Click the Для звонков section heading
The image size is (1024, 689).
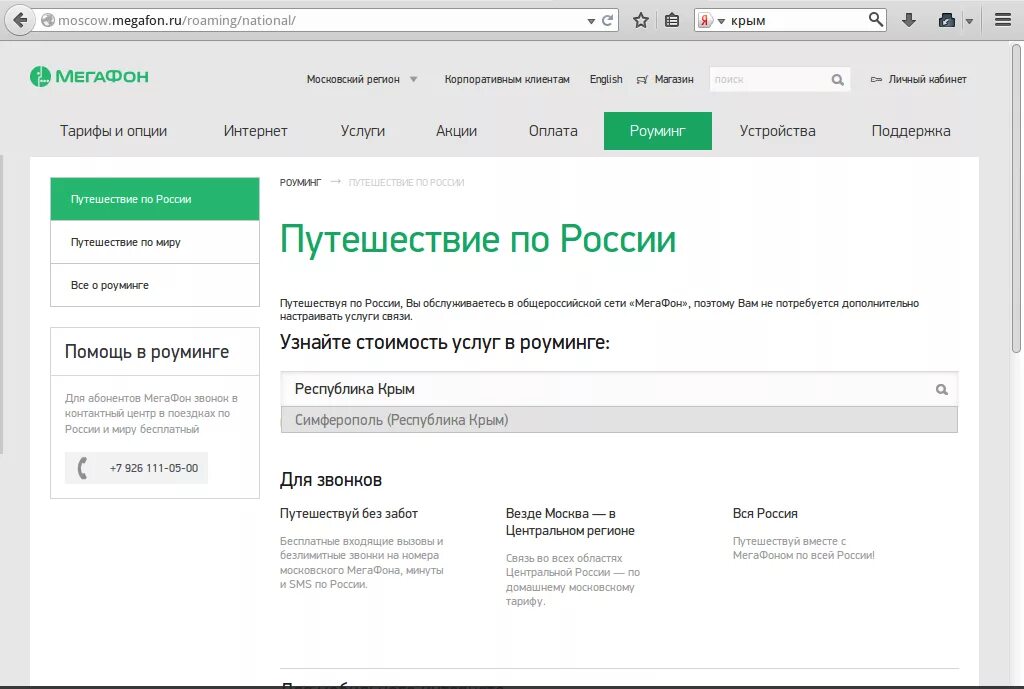(x=331, y=480)
